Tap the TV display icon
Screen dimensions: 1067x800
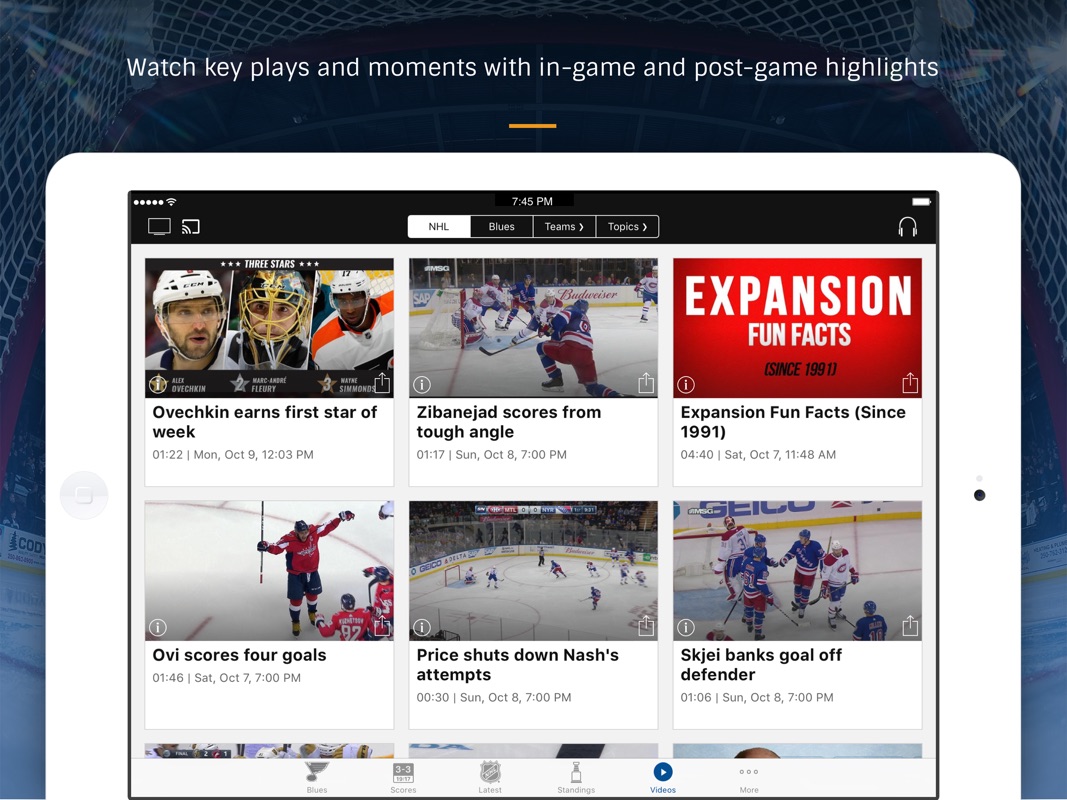(159, 227)
